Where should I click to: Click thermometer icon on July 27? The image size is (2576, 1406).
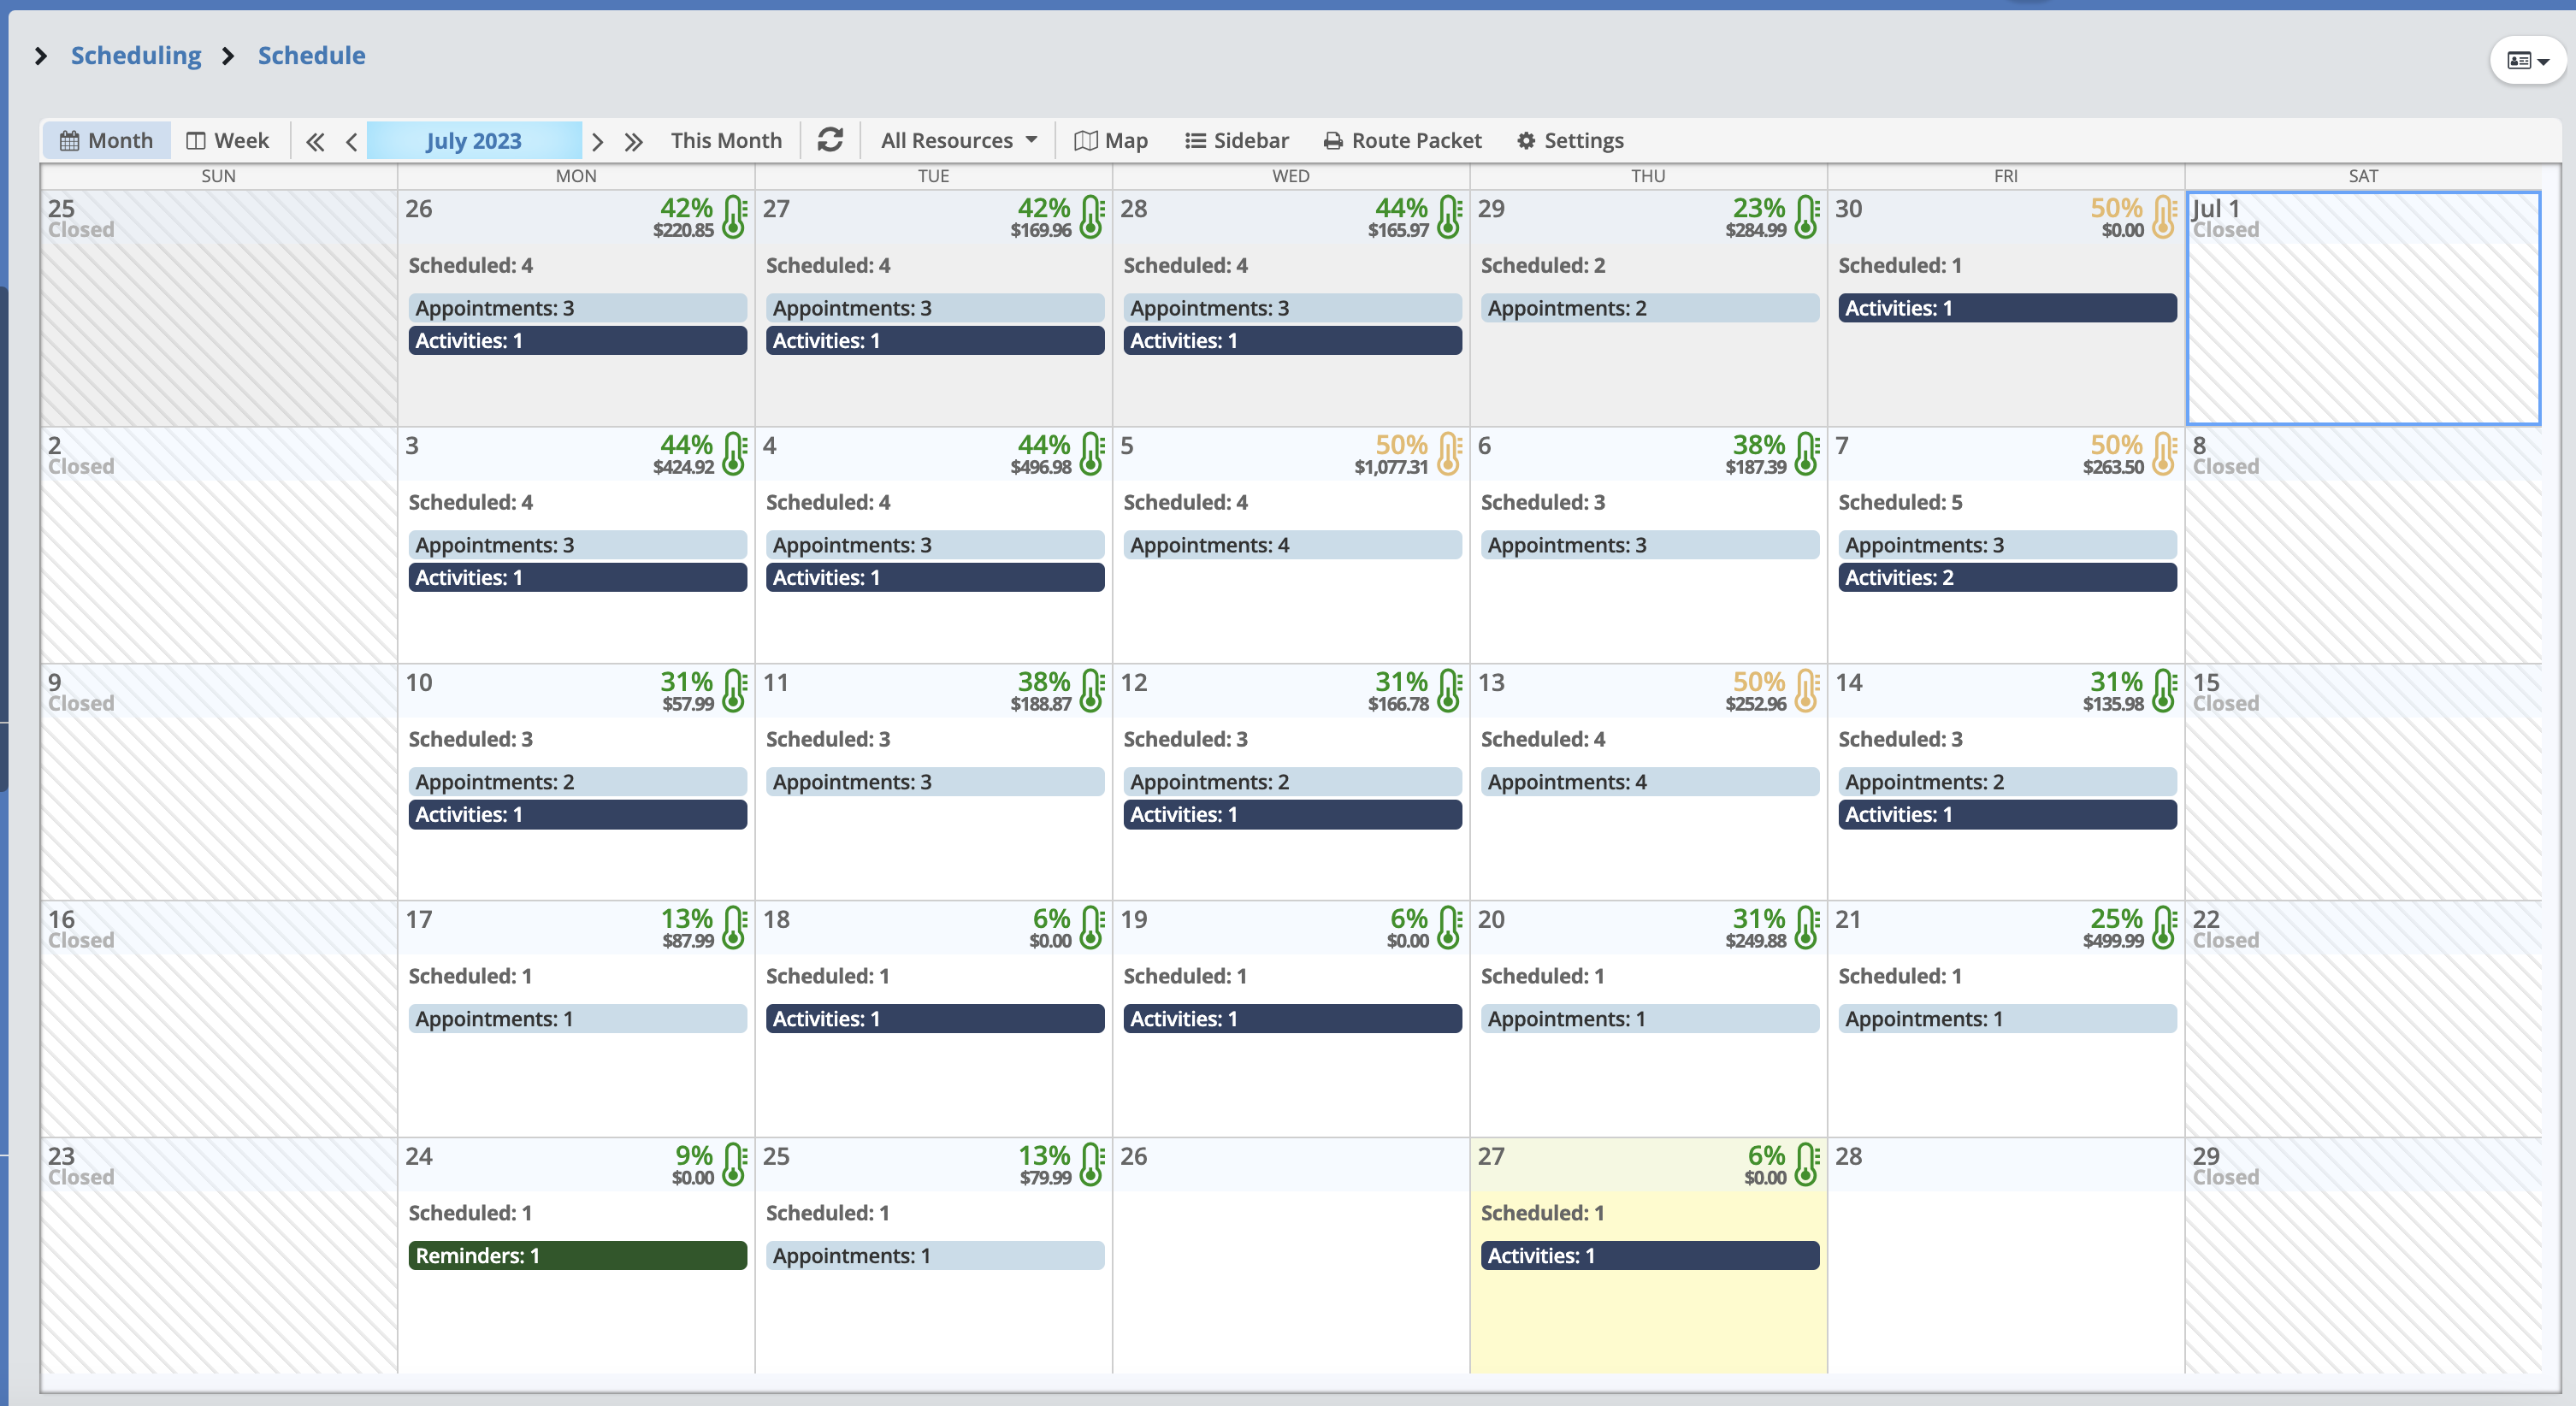pyautogui.click(x=1806, y=1165)
